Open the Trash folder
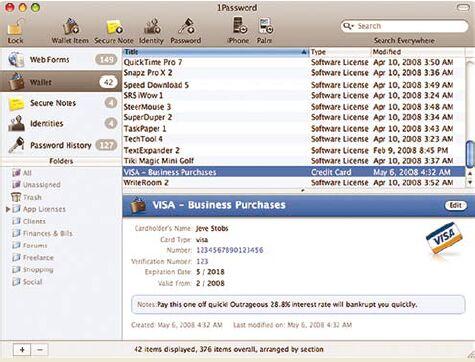 tap(27, 197)
